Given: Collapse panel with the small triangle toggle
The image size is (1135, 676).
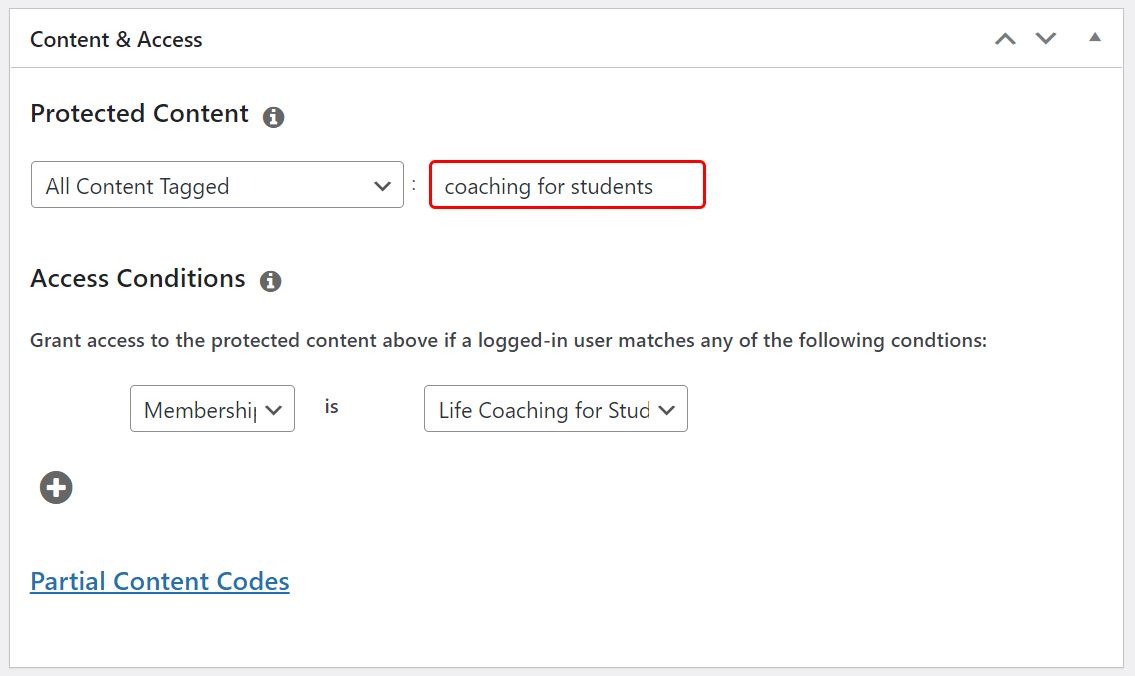Looking at the screenshot, I should tap(1094, 38).
